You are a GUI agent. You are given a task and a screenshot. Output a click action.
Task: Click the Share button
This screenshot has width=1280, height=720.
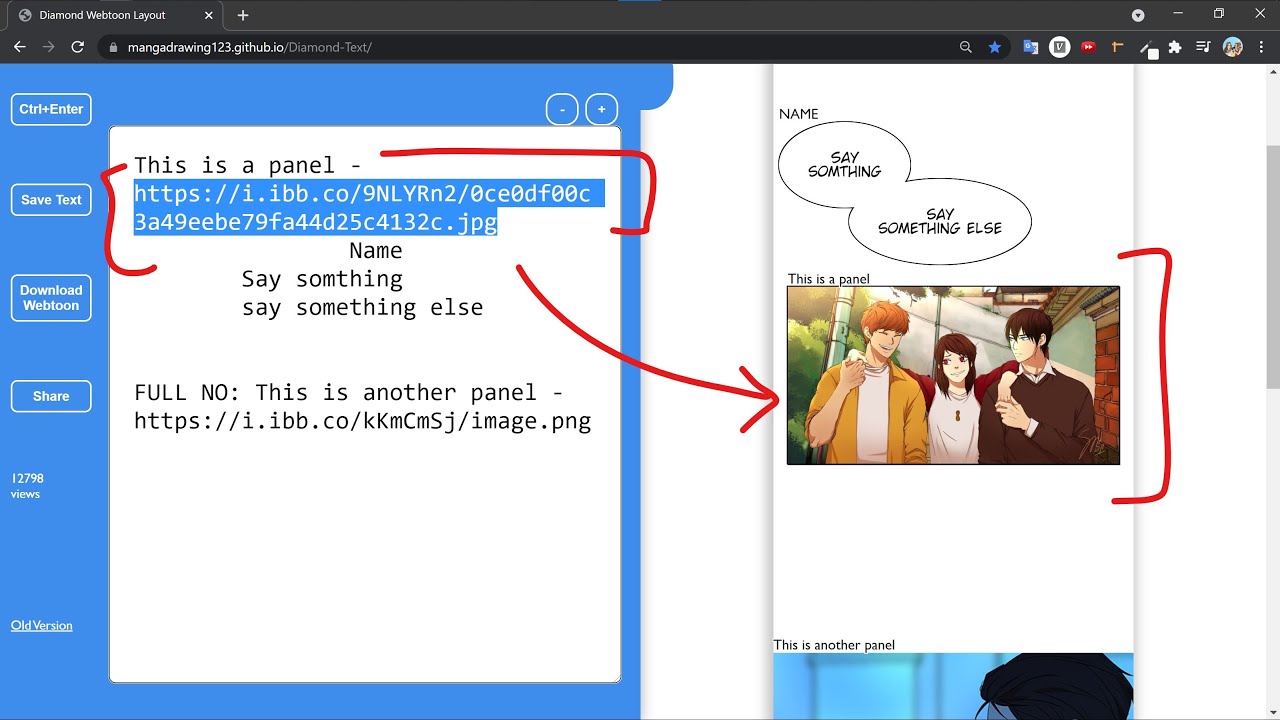(x=51, y=396)
